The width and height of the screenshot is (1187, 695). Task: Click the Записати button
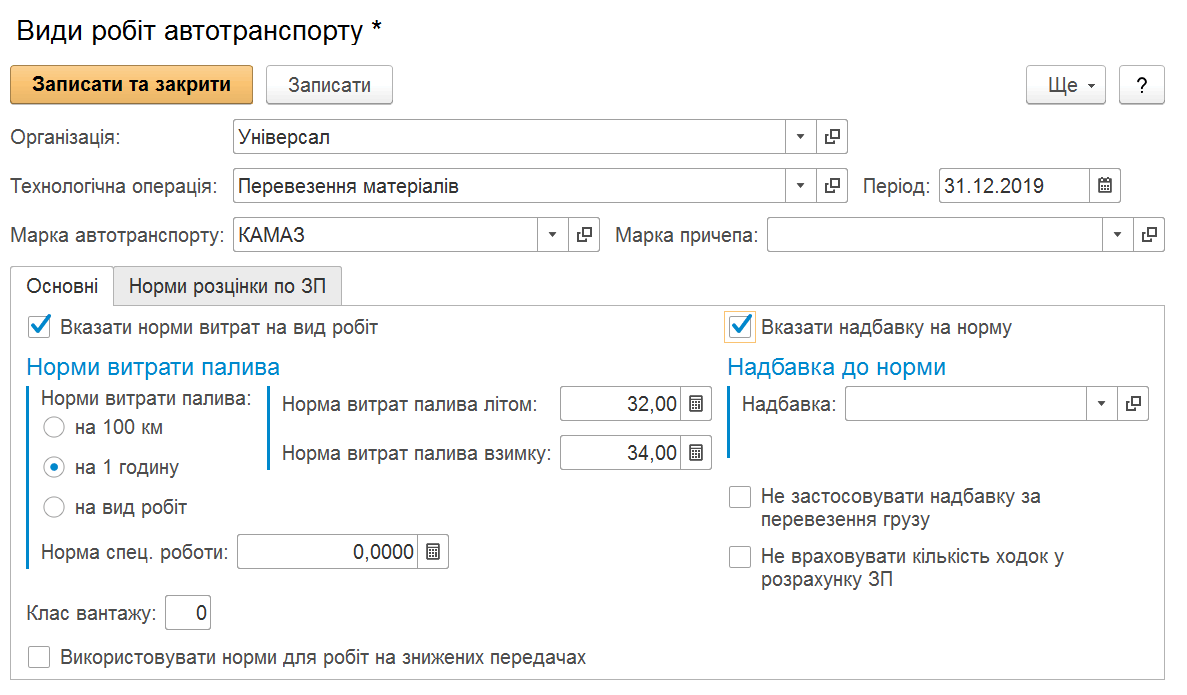click(x=329, y=85)
